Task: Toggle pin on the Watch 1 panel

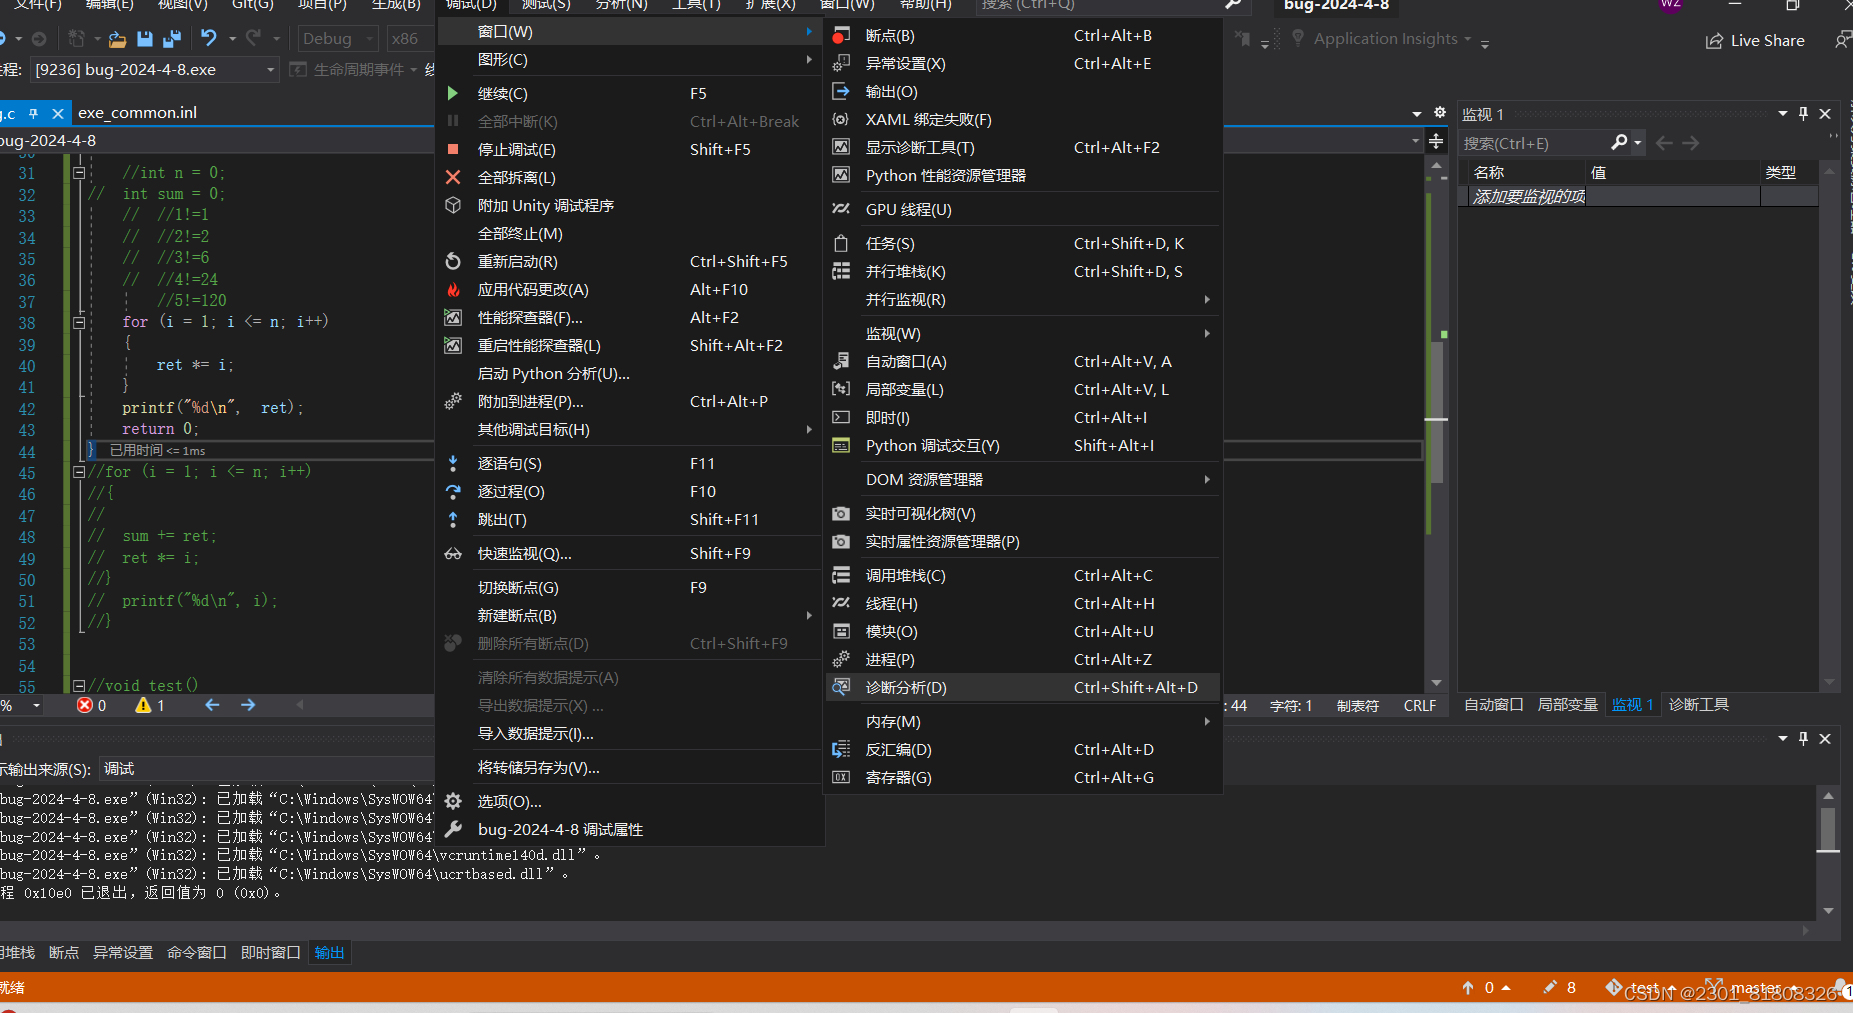Action: pyautogui.click(x=1803, y=114)
